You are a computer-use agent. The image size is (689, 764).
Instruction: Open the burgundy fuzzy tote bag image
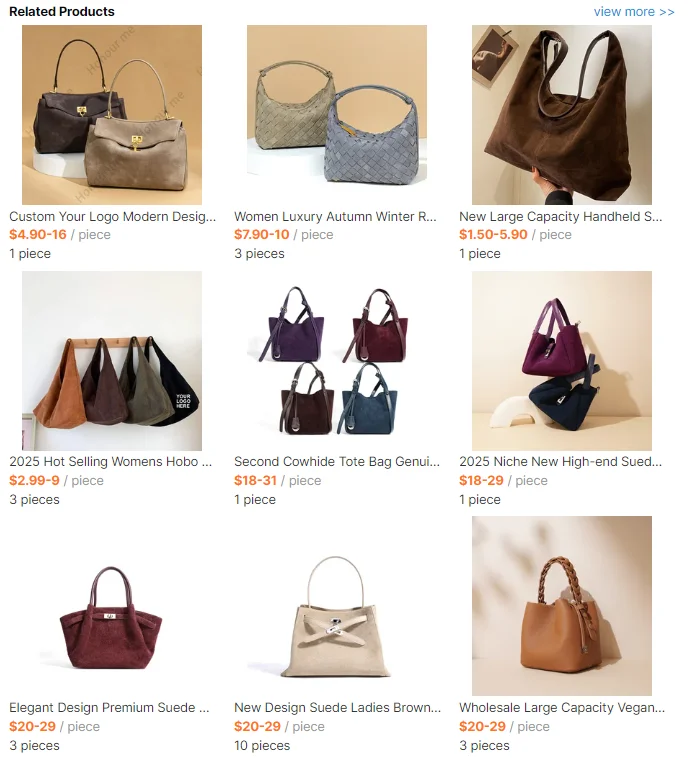click(112, 606)
